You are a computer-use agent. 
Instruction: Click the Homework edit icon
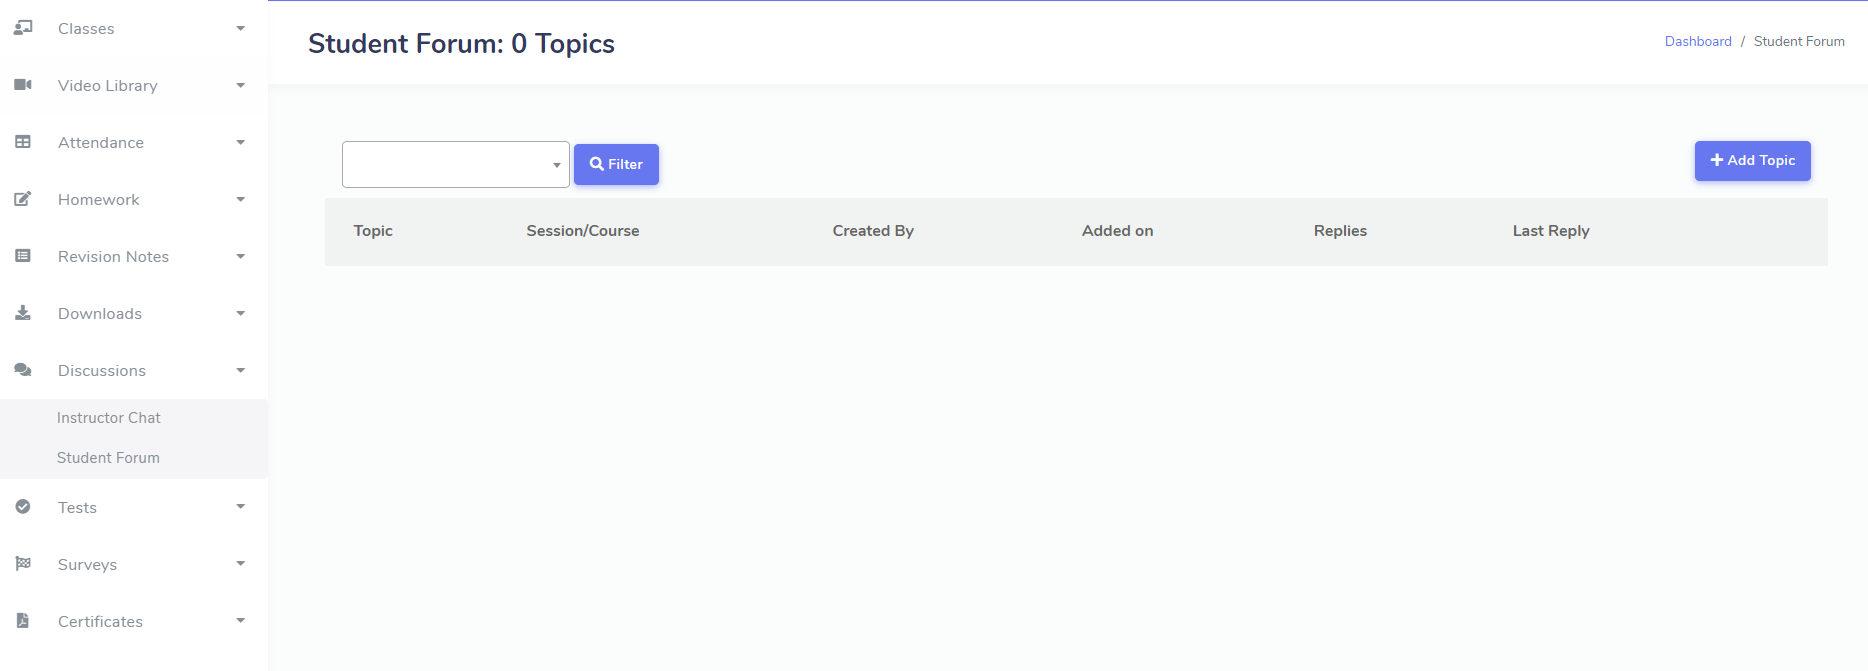click(x=23, y=199)
